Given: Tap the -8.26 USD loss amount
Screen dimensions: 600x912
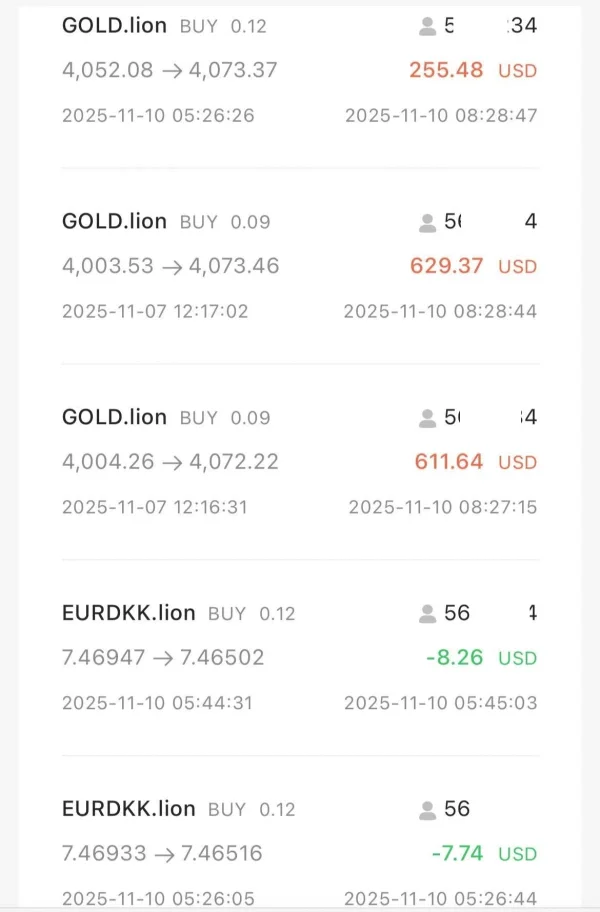Looking at the screenshot, I should tap(454, 658).
